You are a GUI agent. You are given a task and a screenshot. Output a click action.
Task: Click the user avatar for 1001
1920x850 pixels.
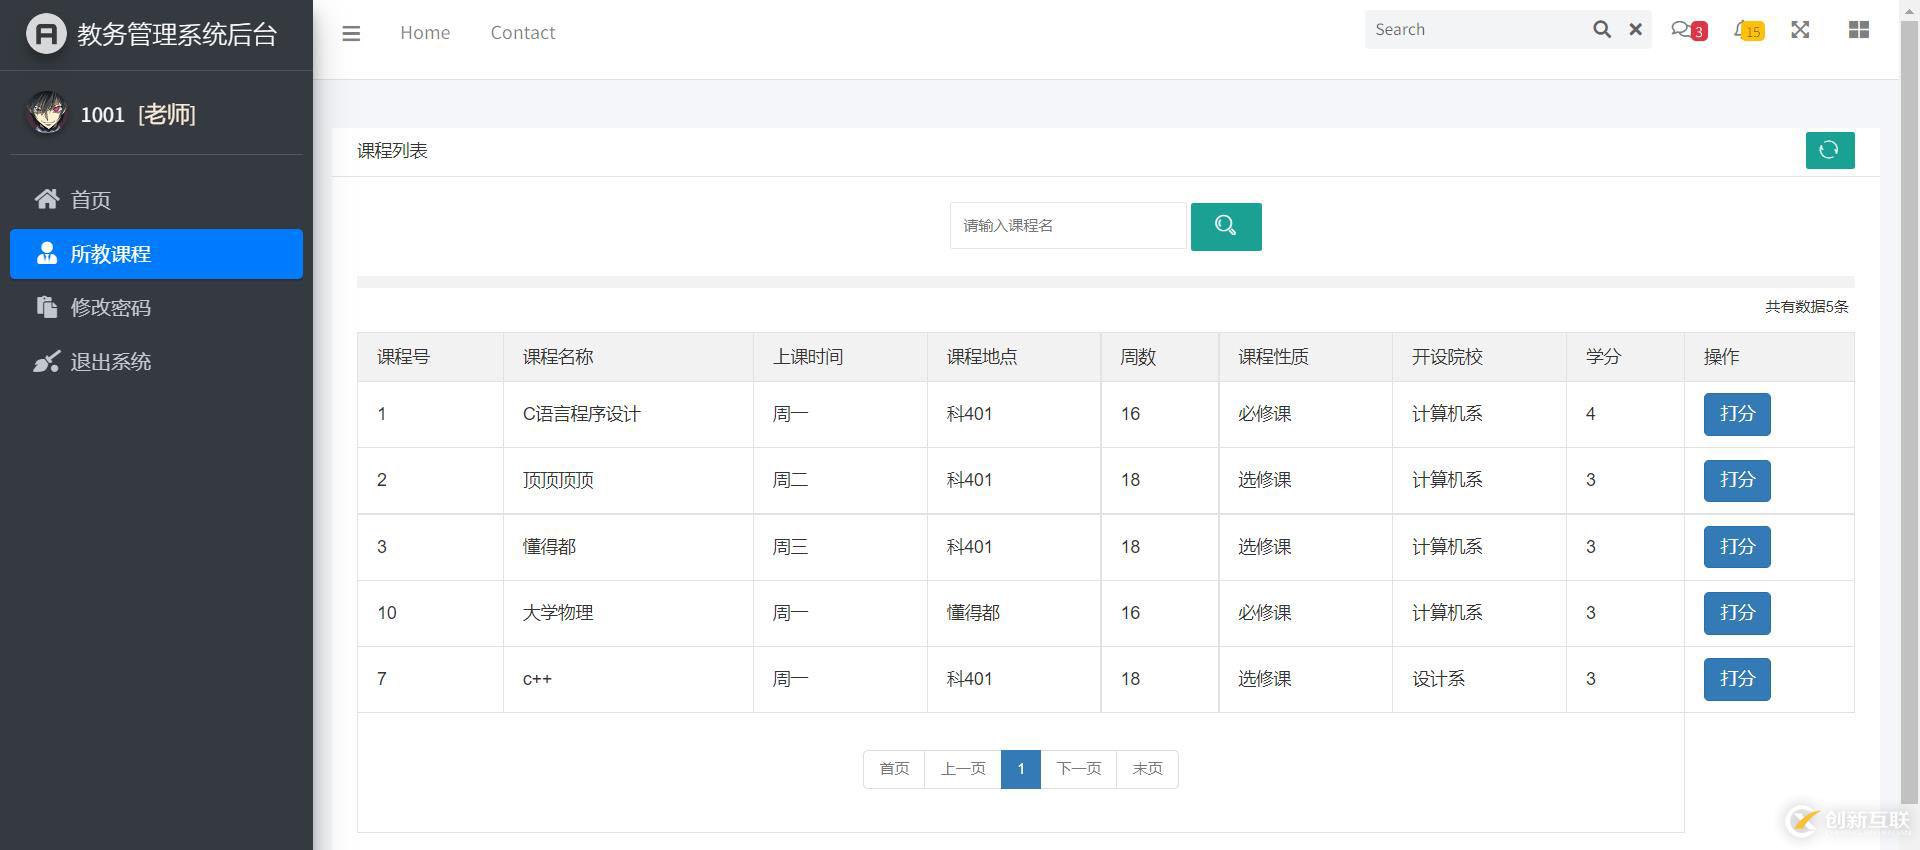[x=46, y=113]
